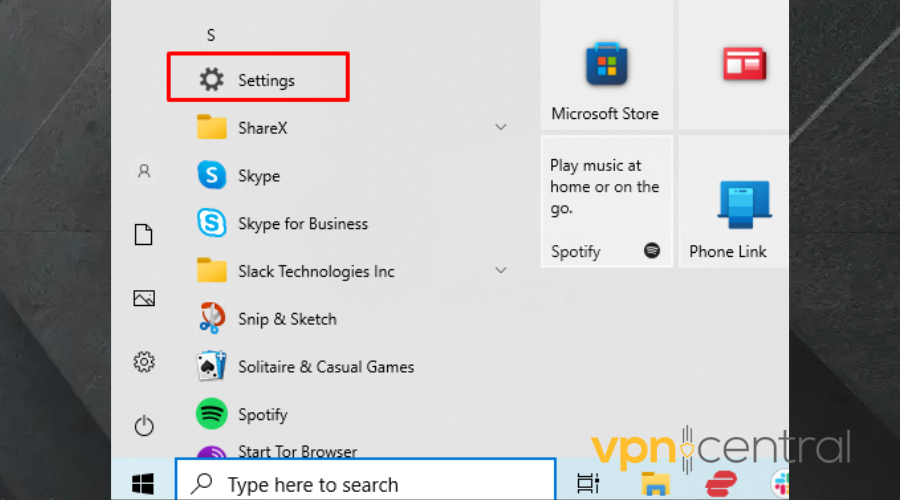Click the letter S group header
This screenshot has width=900, height=500.
click(211, 35)
